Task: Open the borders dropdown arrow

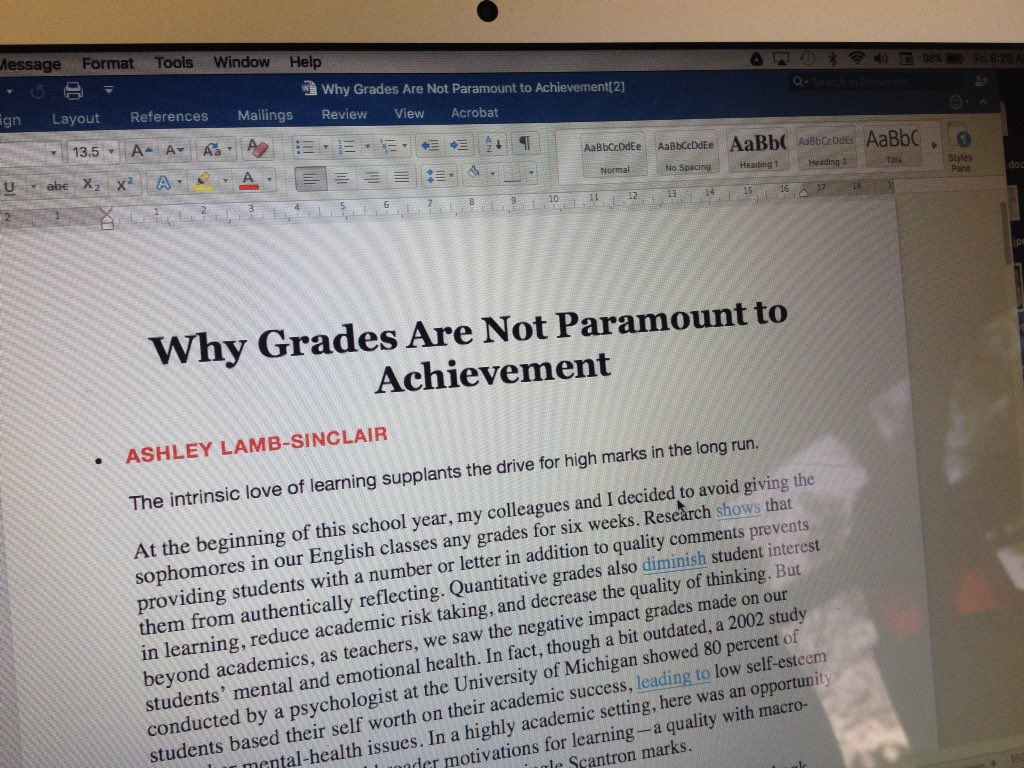Action: tap(531, 173)
